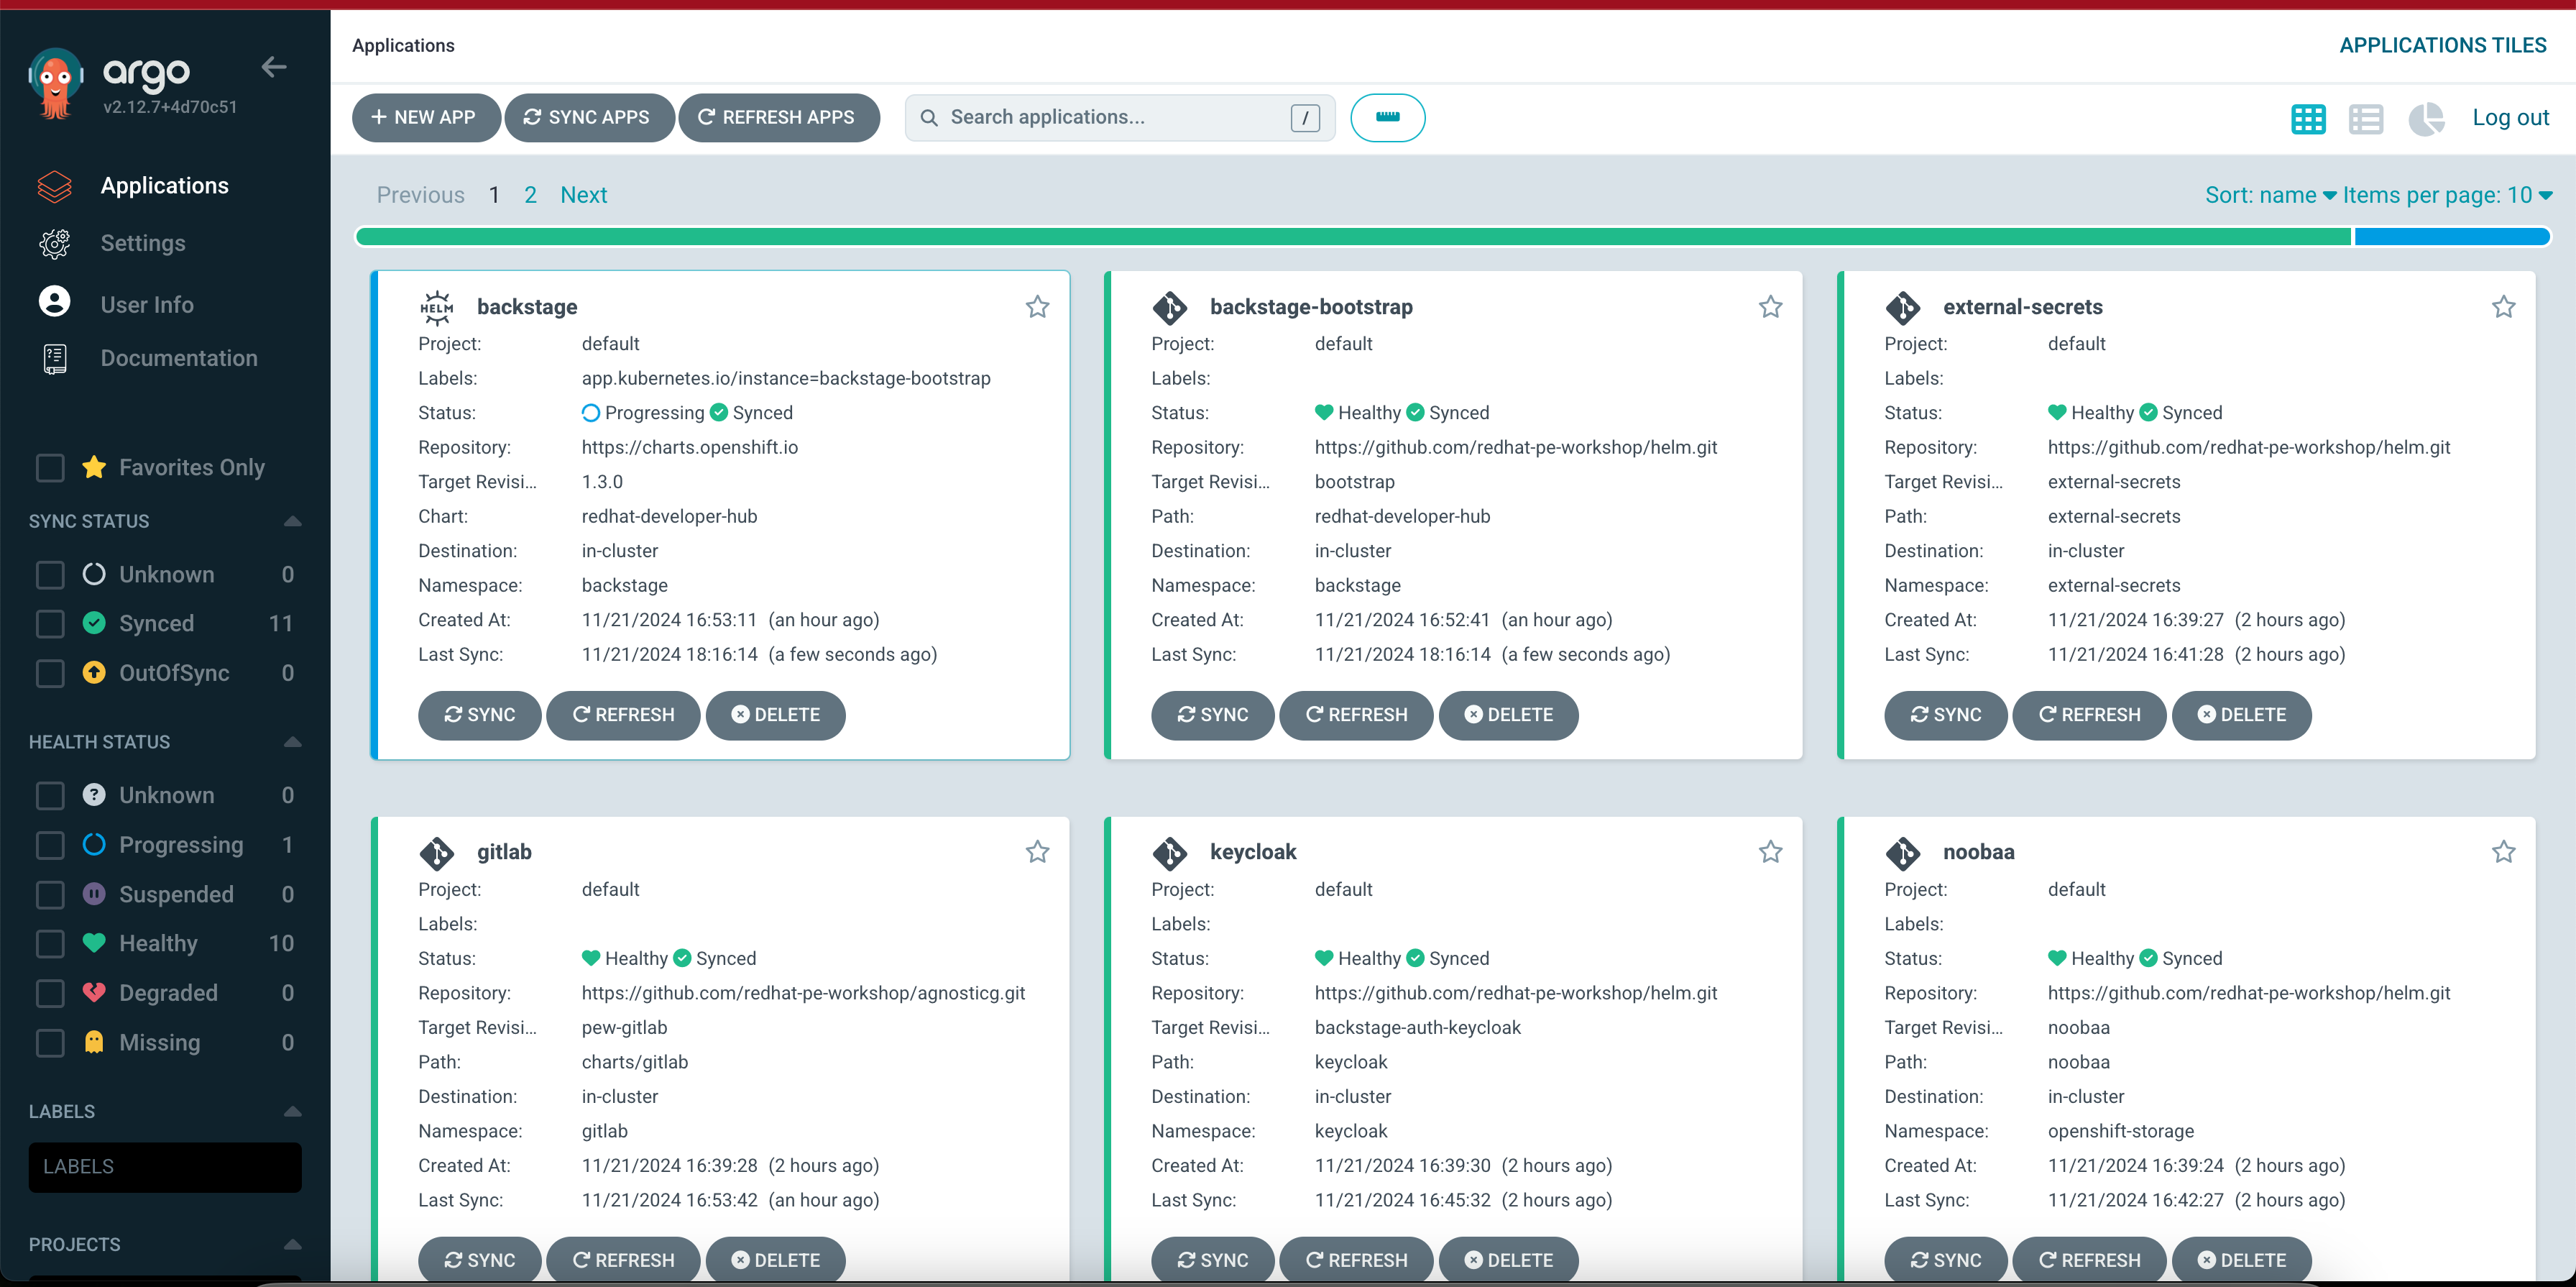Viewport: 2576px width, 1287px height.
Task: Delete the external-secrets application
Action: pyautogui.click(x=2241, y=716)
